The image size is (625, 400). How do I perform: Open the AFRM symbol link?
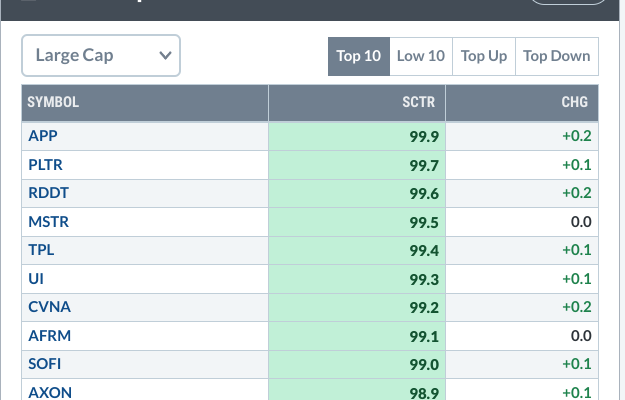pos(49,335)
